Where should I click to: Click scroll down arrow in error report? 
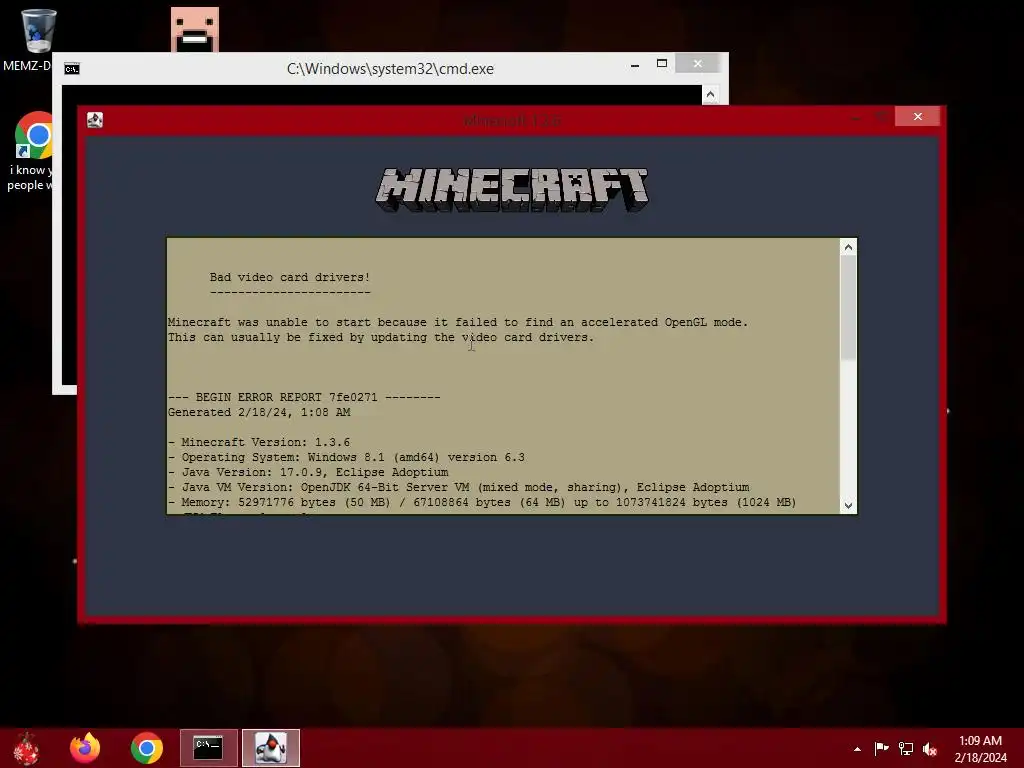[848, 505]
